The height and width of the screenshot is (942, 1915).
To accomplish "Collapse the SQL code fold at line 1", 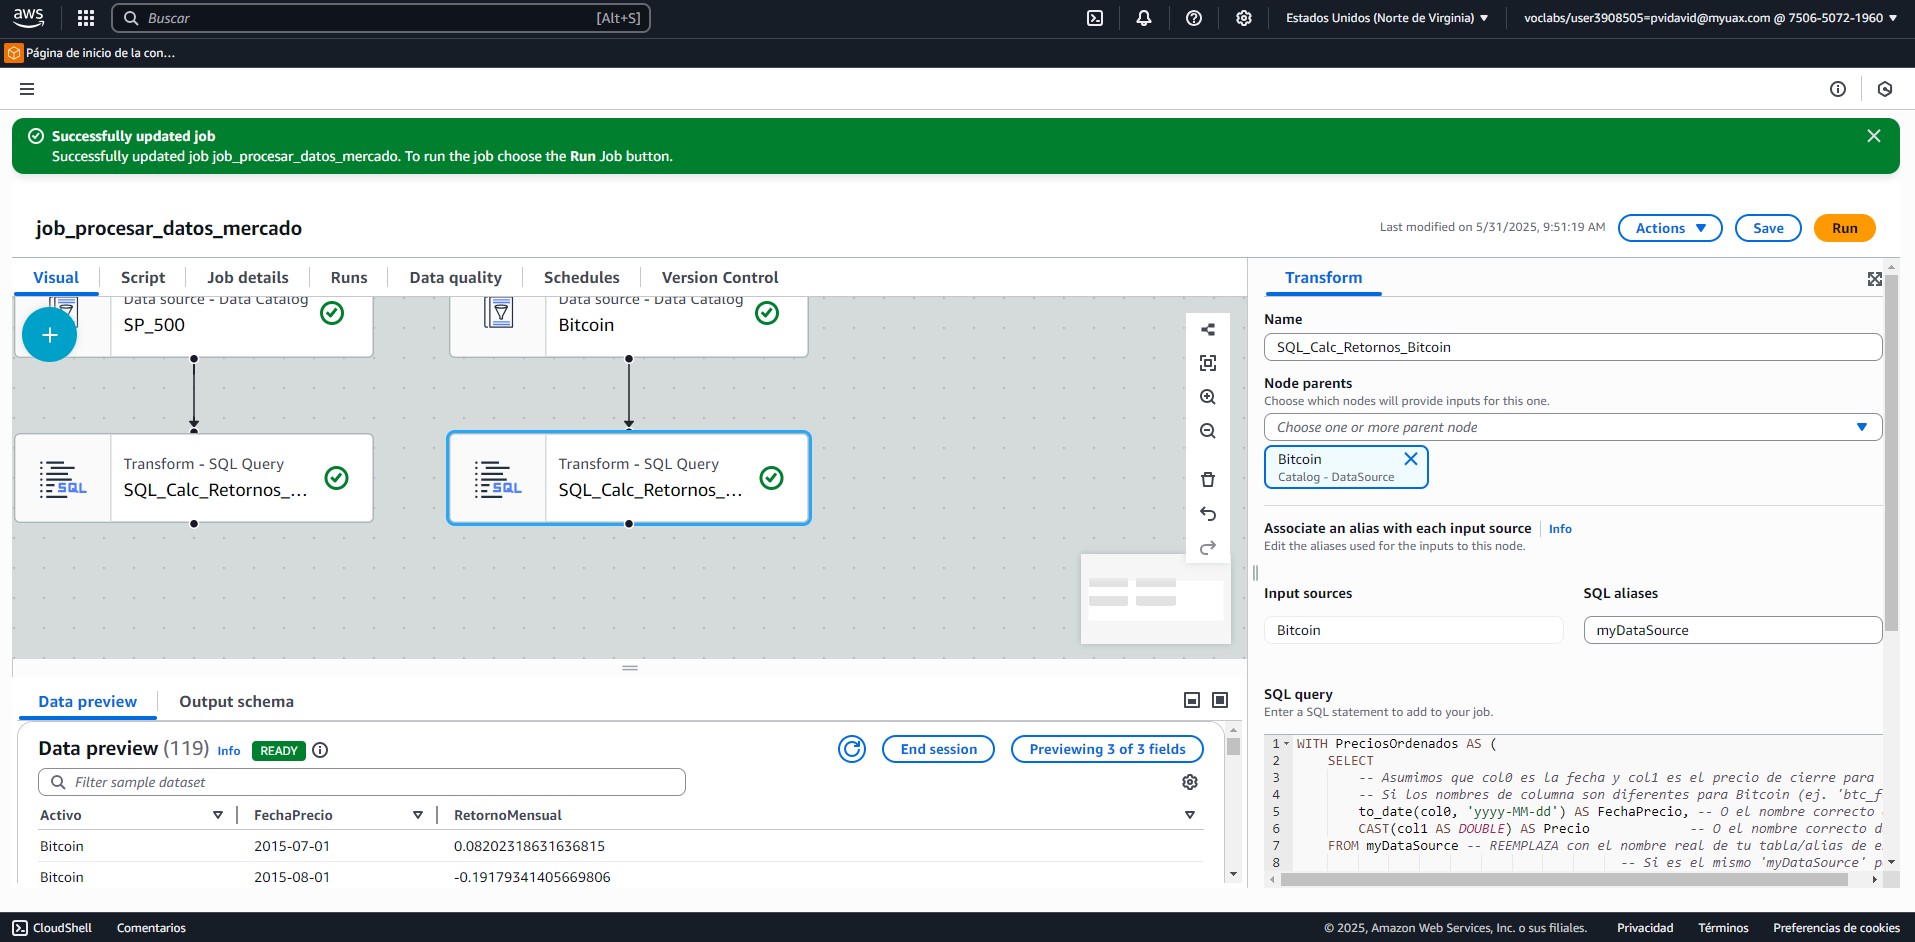I will coord(1287,744).
